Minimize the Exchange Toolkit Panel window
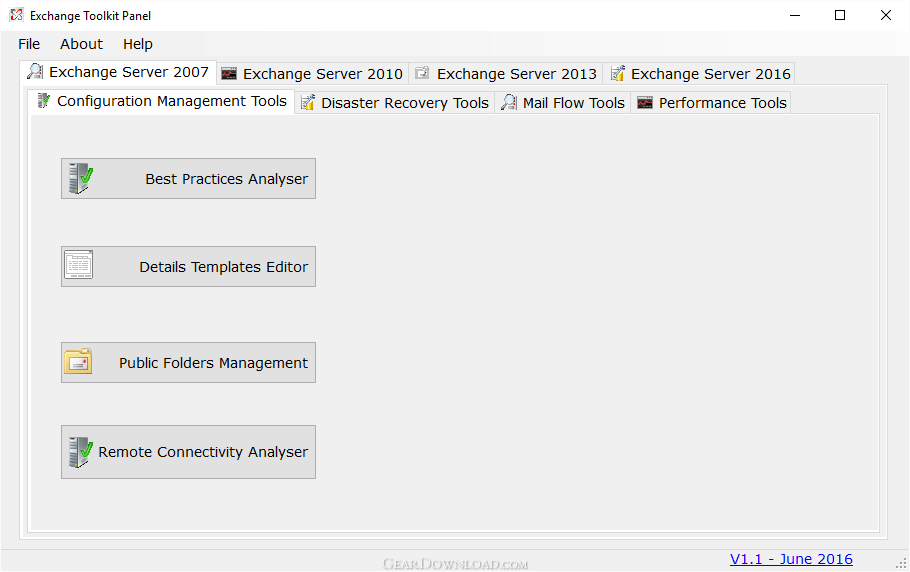Image resolution: width=910 pixels, height=572 pixels. 795,16
